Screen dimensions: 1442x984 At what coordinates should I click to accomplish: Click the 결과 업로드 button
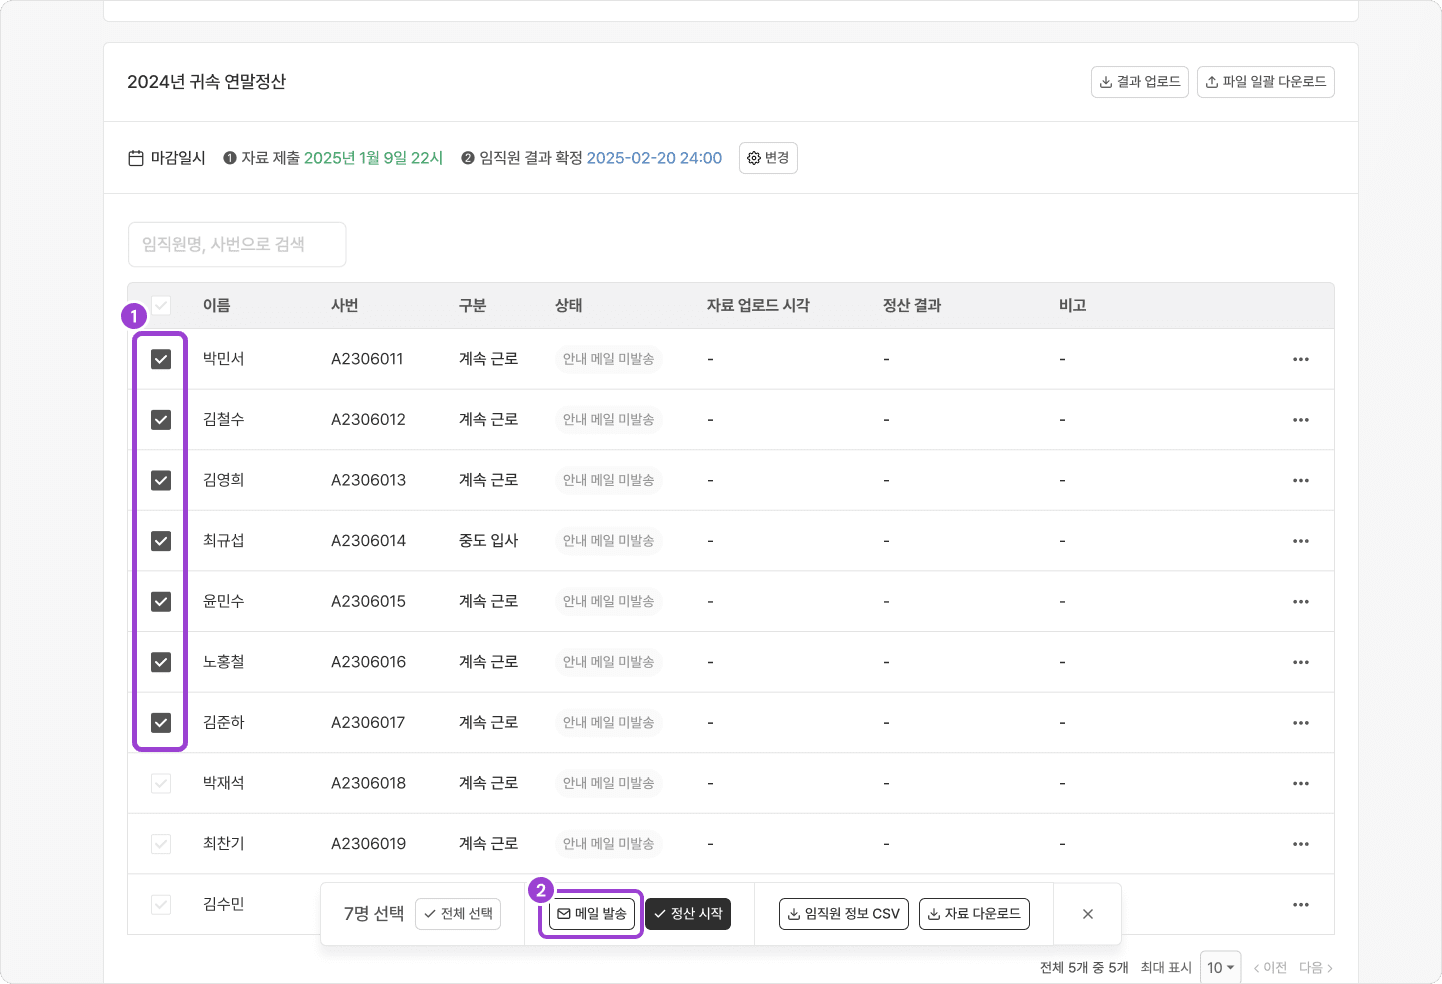1140,82
